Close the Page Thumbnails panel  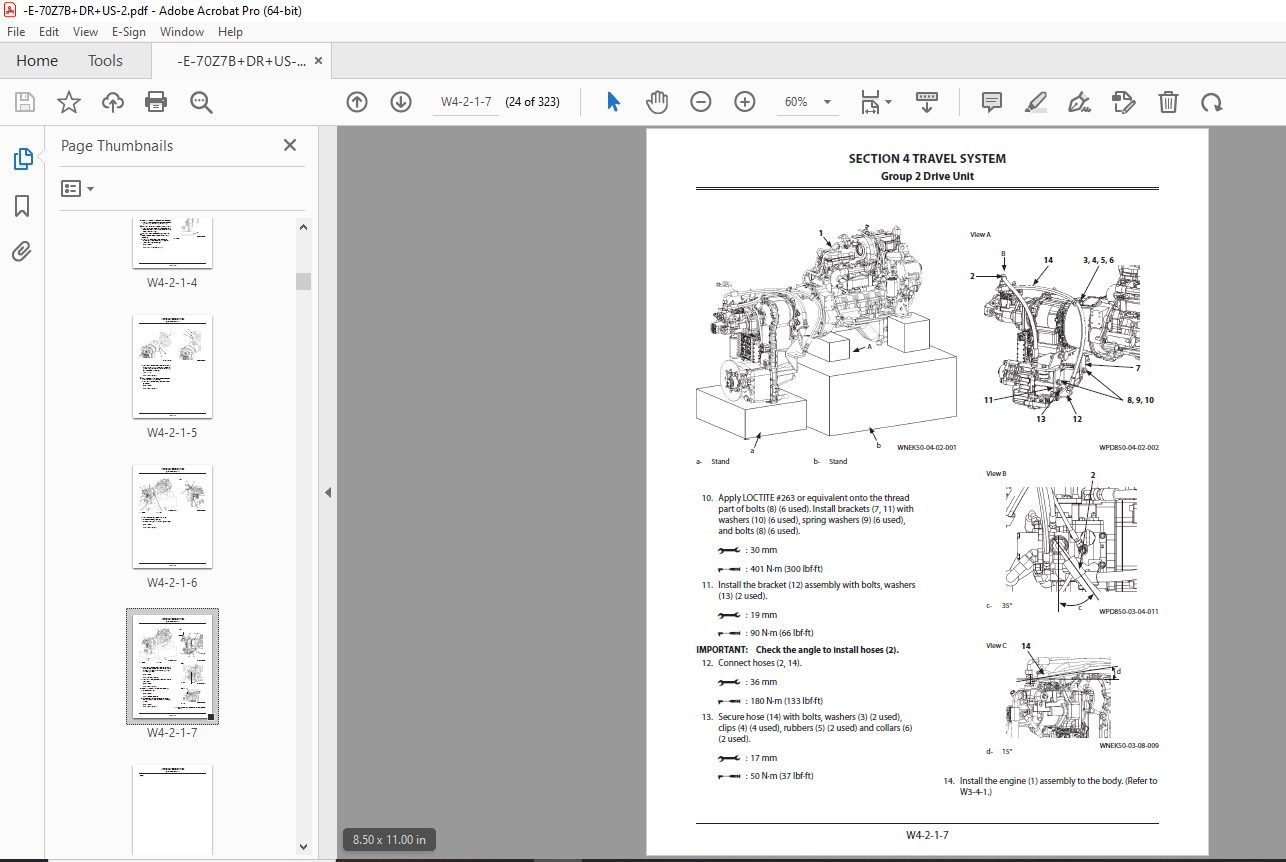(290, 145)
